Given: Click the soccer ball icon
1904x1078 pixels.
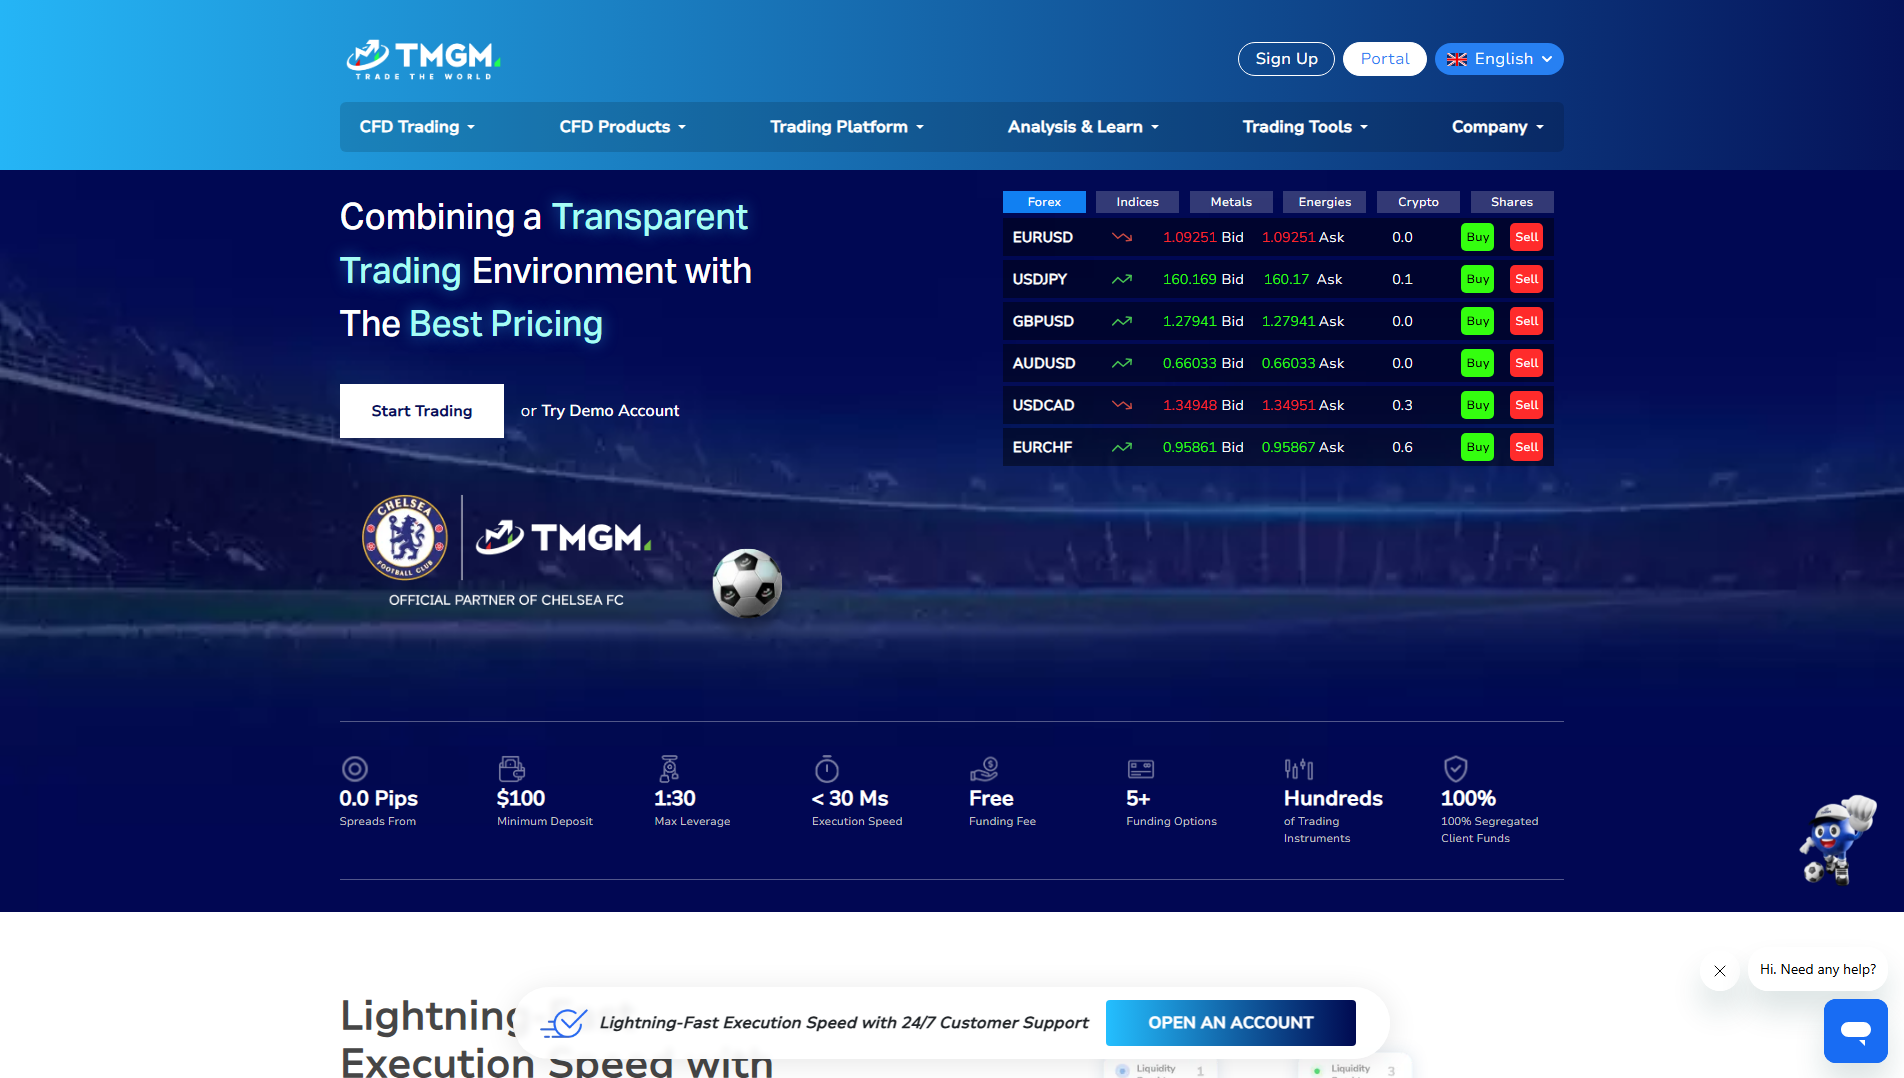Looking at the screenshot, I should click(x=747, y=583).
